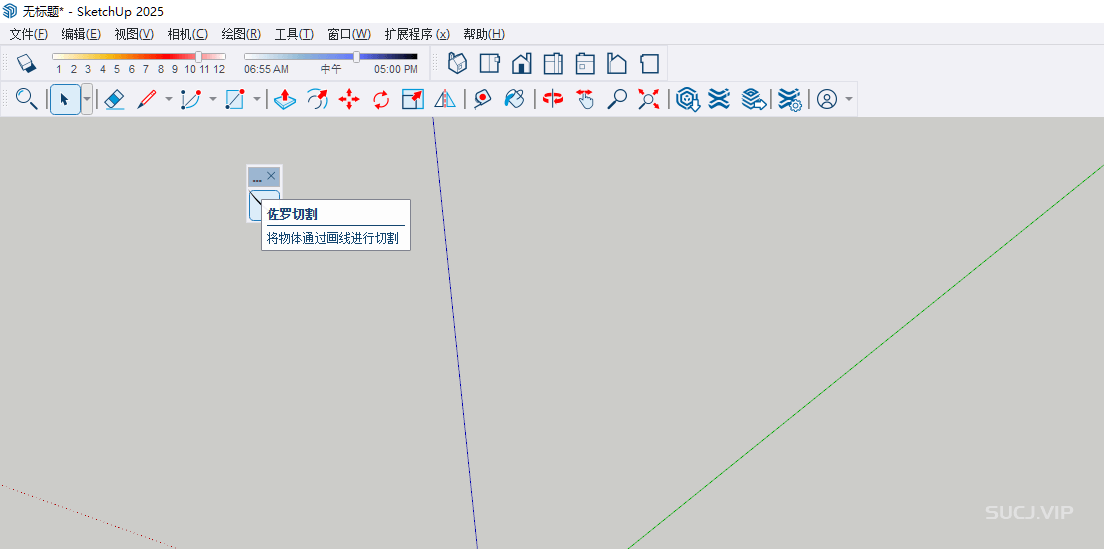Select the Move tool with red arrows

click(x=349, y=99)
